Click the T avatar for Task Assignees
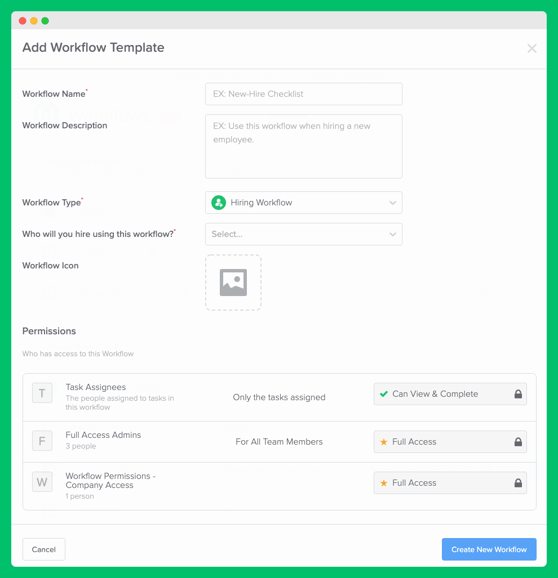The width and height of the screenshot is (558, 578). pyautogui.click(x=42, y=393)
